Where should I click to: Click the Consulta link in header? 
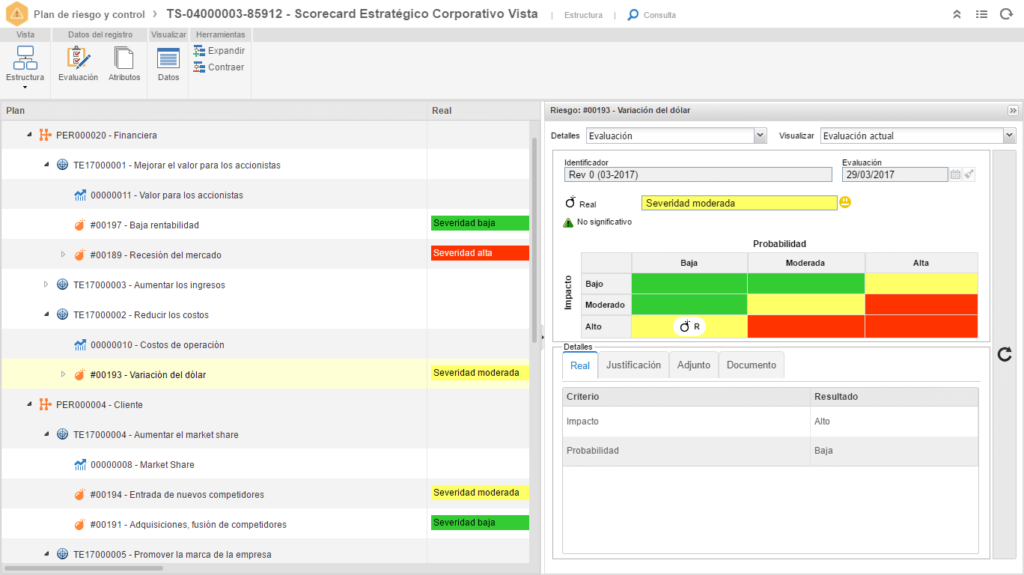(651, 15)
